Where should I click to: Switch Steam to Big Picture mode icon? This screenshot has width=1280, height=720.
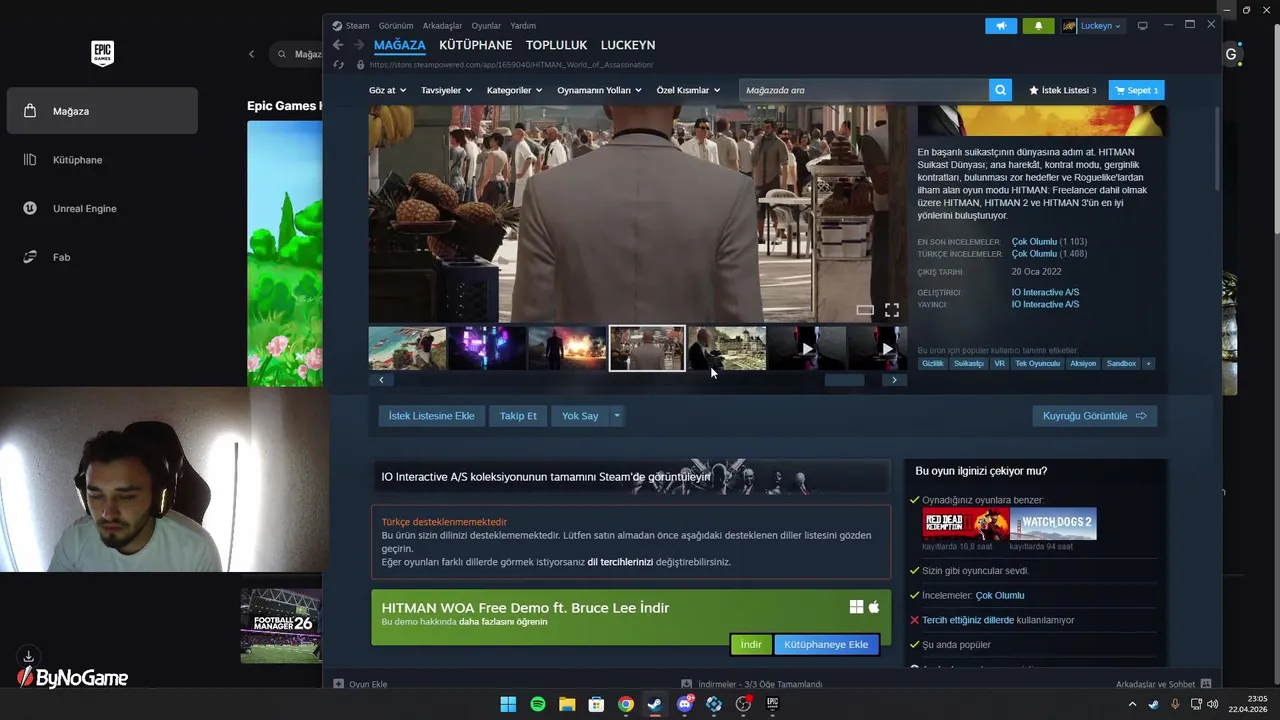pos(1143,26)
